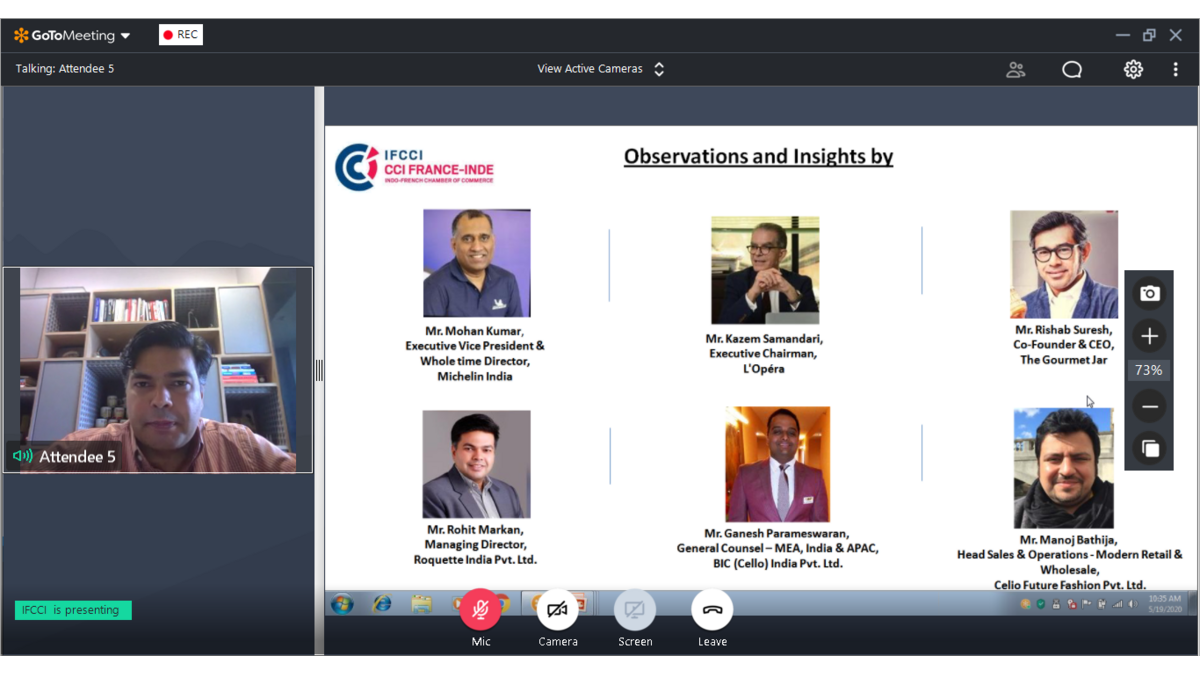The height and width of the screenshot is (675, 1200).
Task: Open the GoToMeeting dropdown menu
Action: (73, 35)
